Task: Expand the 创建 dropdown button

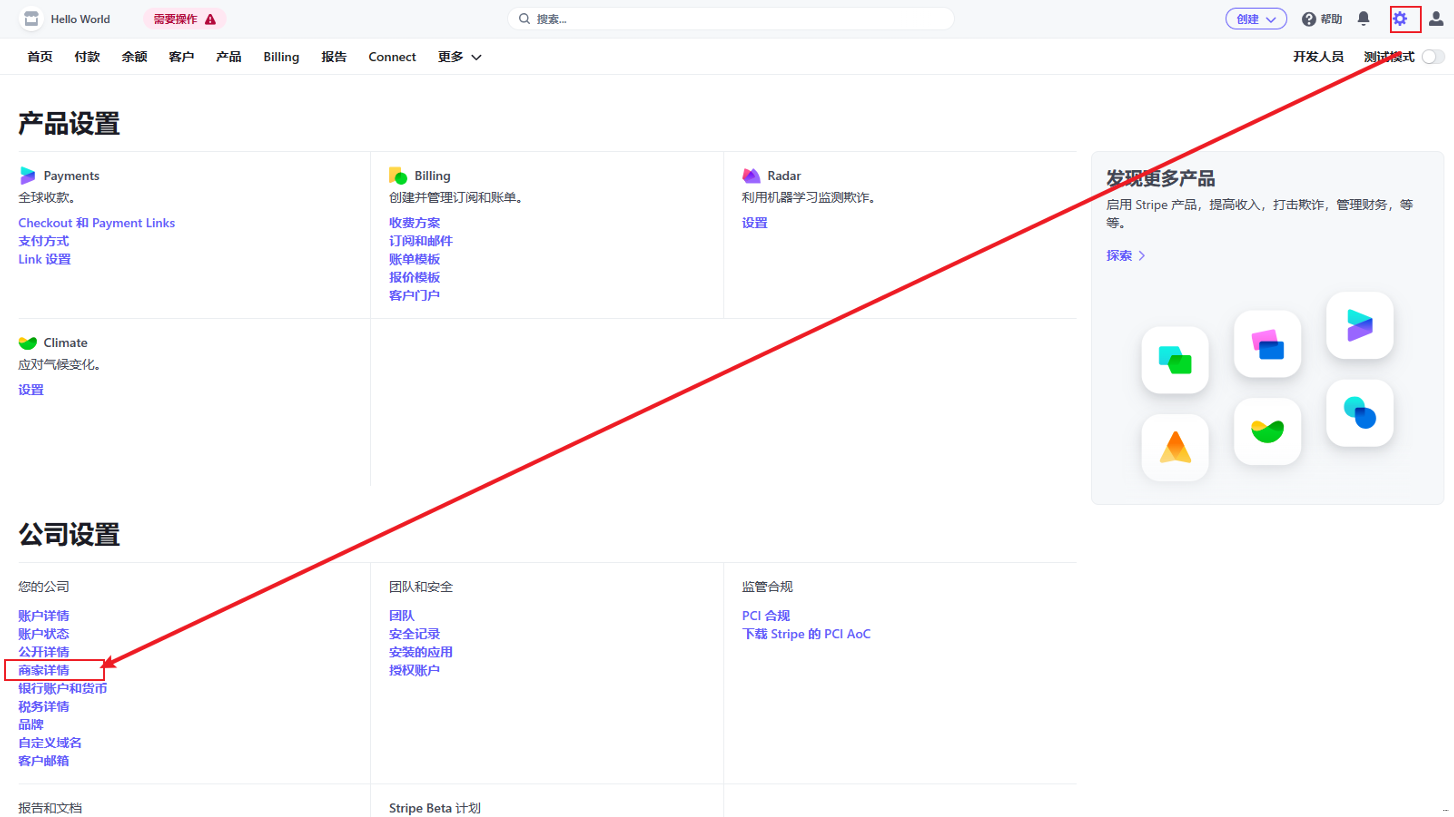Action: 1256,19
